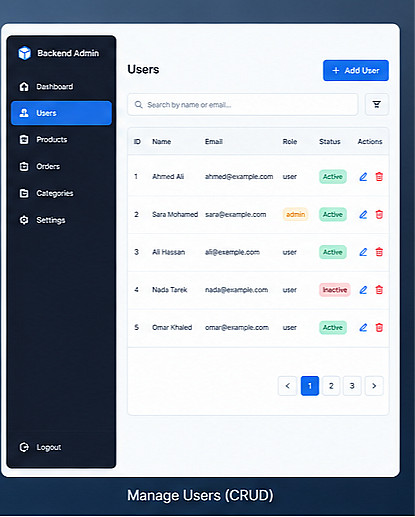Click trash icon for Omar Khaled
Image resolution: width=415 pixels, height=517 pixels.
click(x=379, y=327)
